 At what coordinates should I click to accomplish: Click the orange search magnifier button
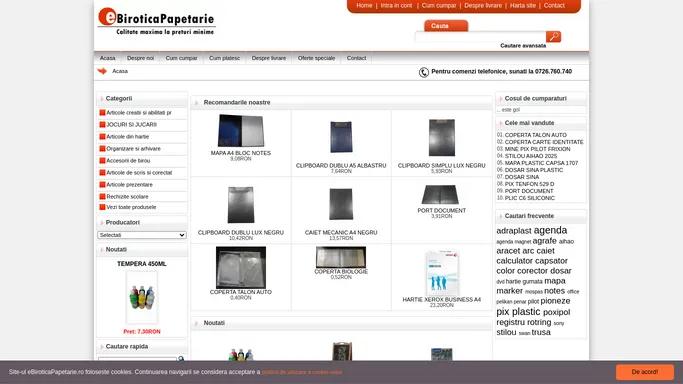[x=553, y=37]
